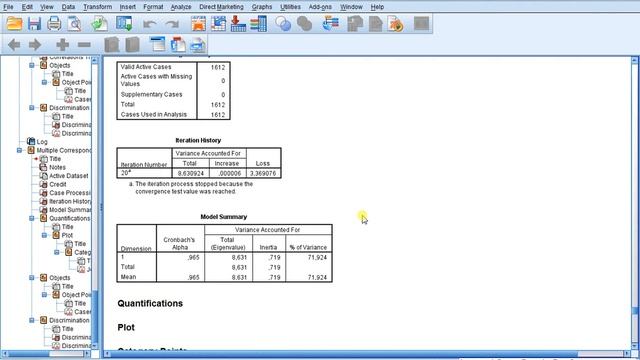The height and width of the screenshot is (360, 640).
Task: Click the Export output icon
Action: (x=99, y=24)
